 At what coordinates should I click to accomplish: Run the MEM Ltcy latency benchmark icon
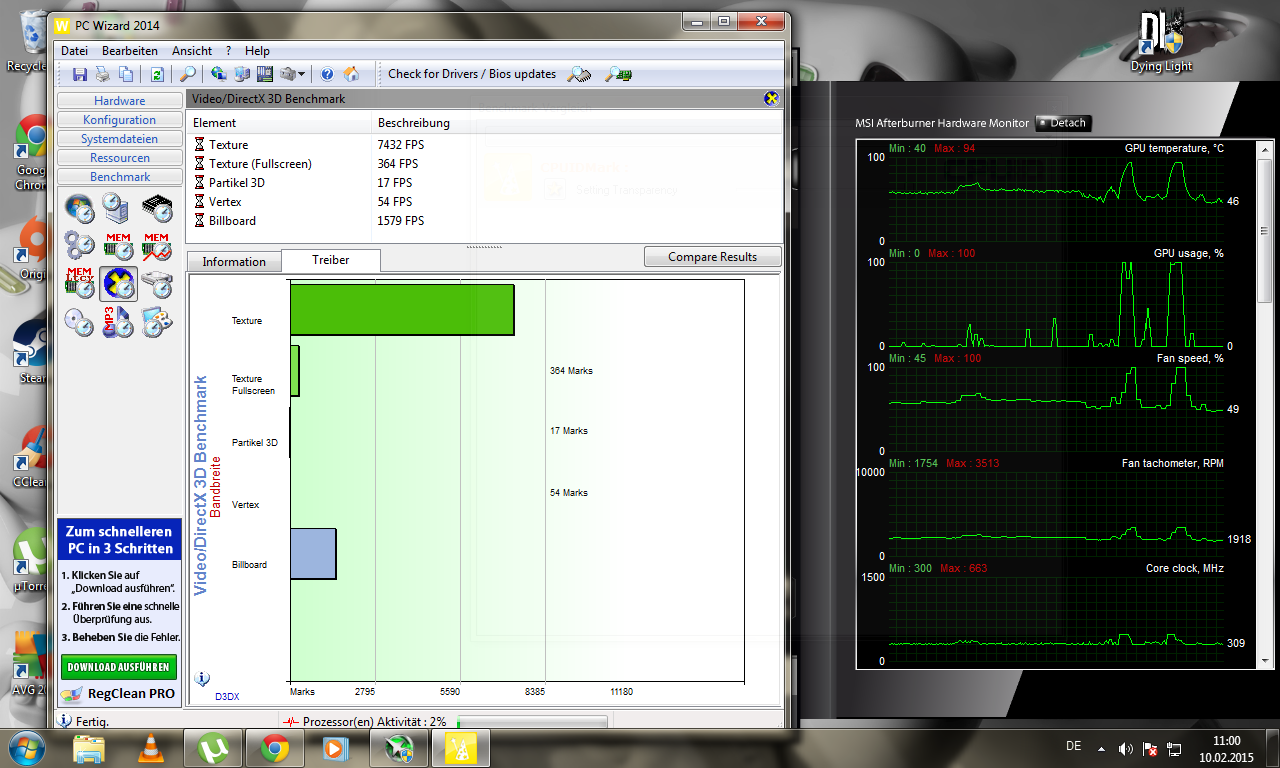pyautogui.click(x=80, y=284)
